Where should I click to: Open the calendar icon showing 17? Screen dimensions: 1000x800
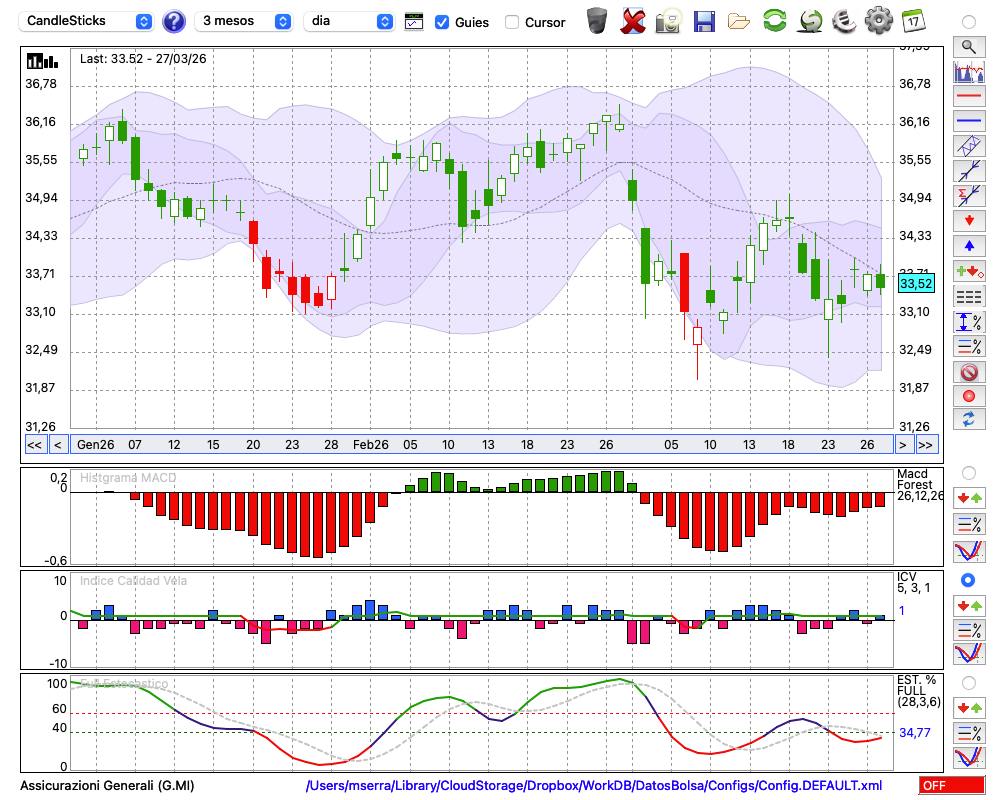[913, 21]
